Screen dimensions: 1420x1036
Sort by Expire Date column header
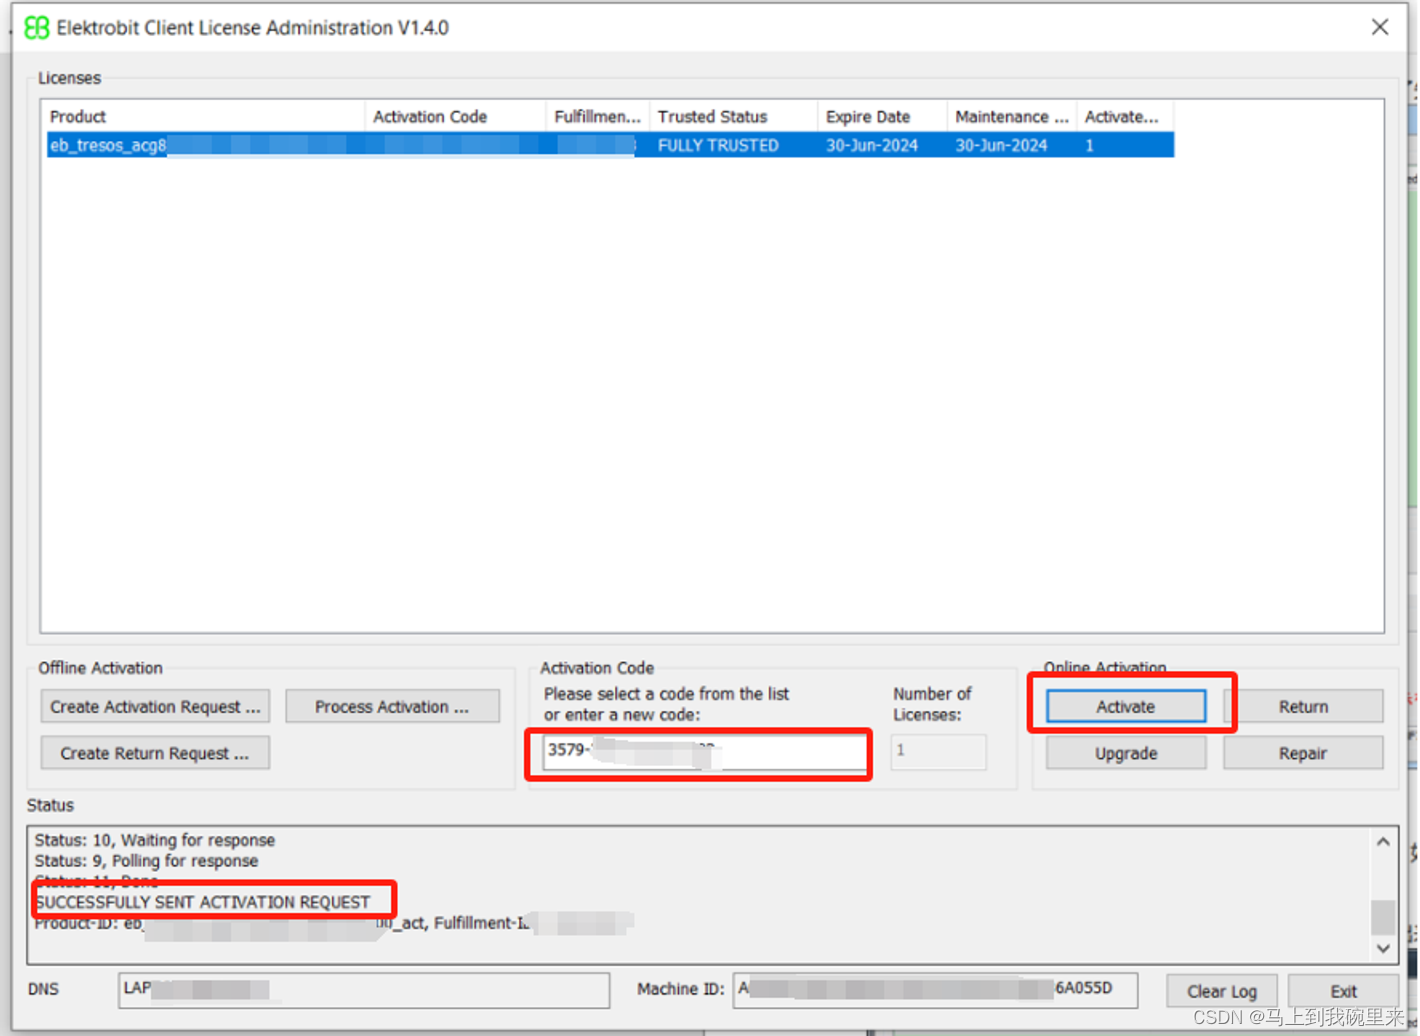tap(882, 116)
